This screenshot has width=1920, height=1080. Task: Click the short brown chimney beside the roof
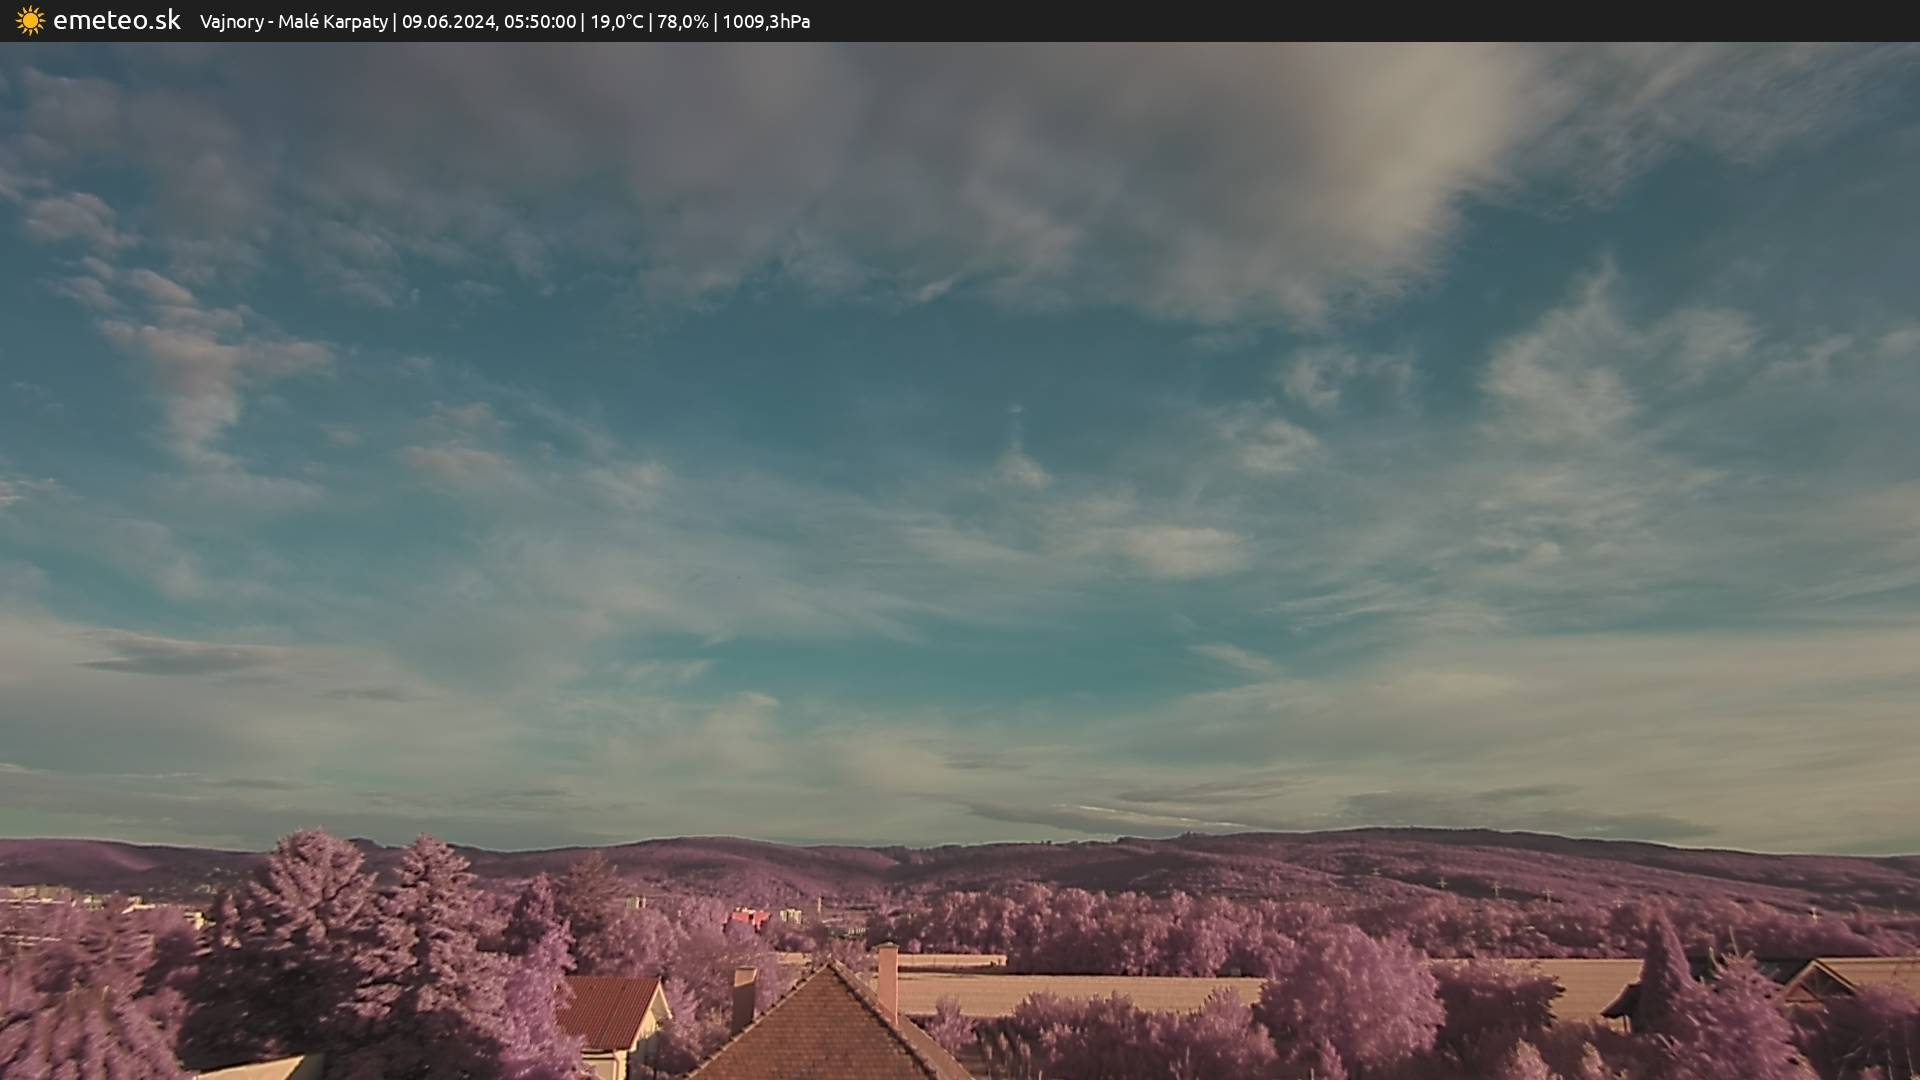743,995
